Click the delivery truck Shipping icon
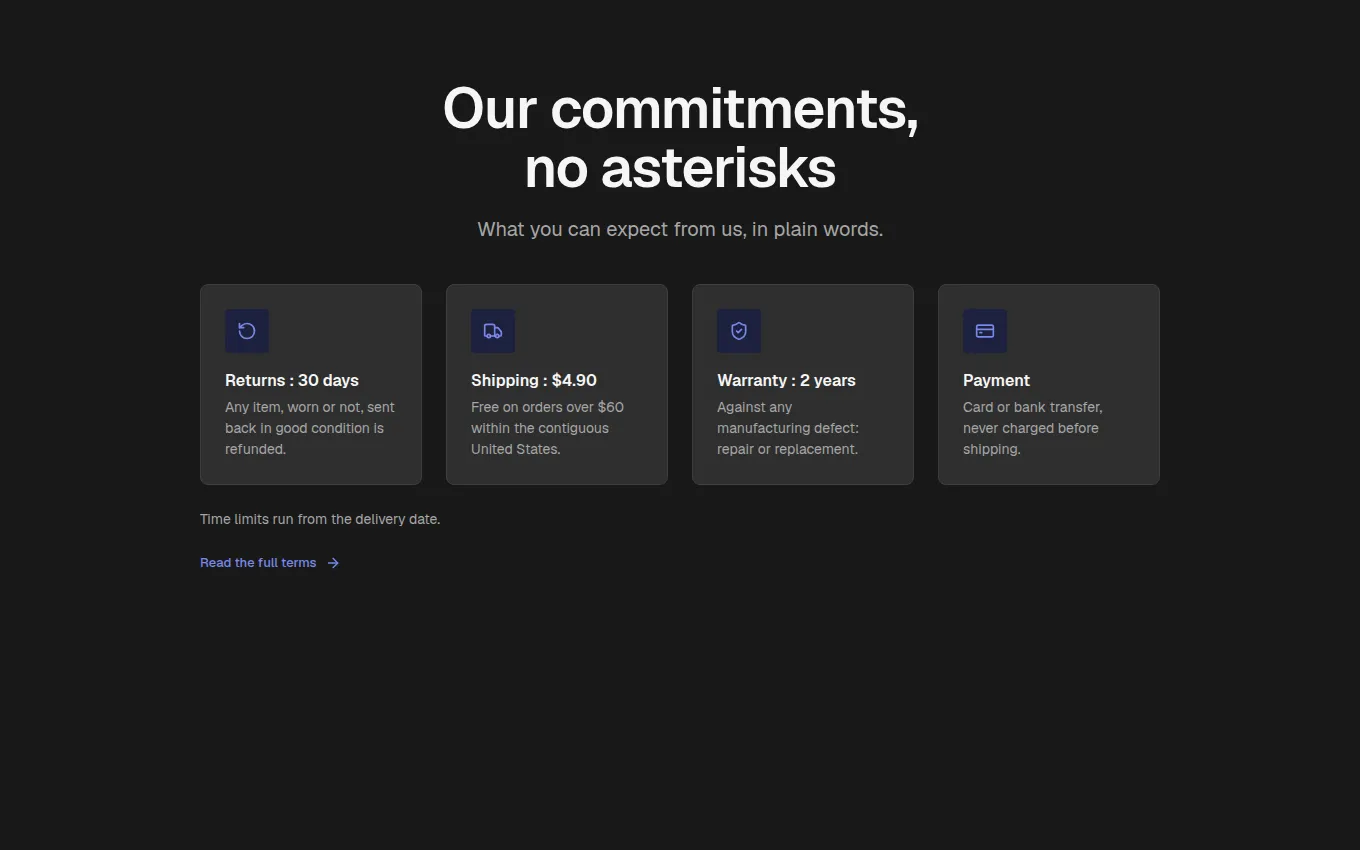 coord(493,331)
